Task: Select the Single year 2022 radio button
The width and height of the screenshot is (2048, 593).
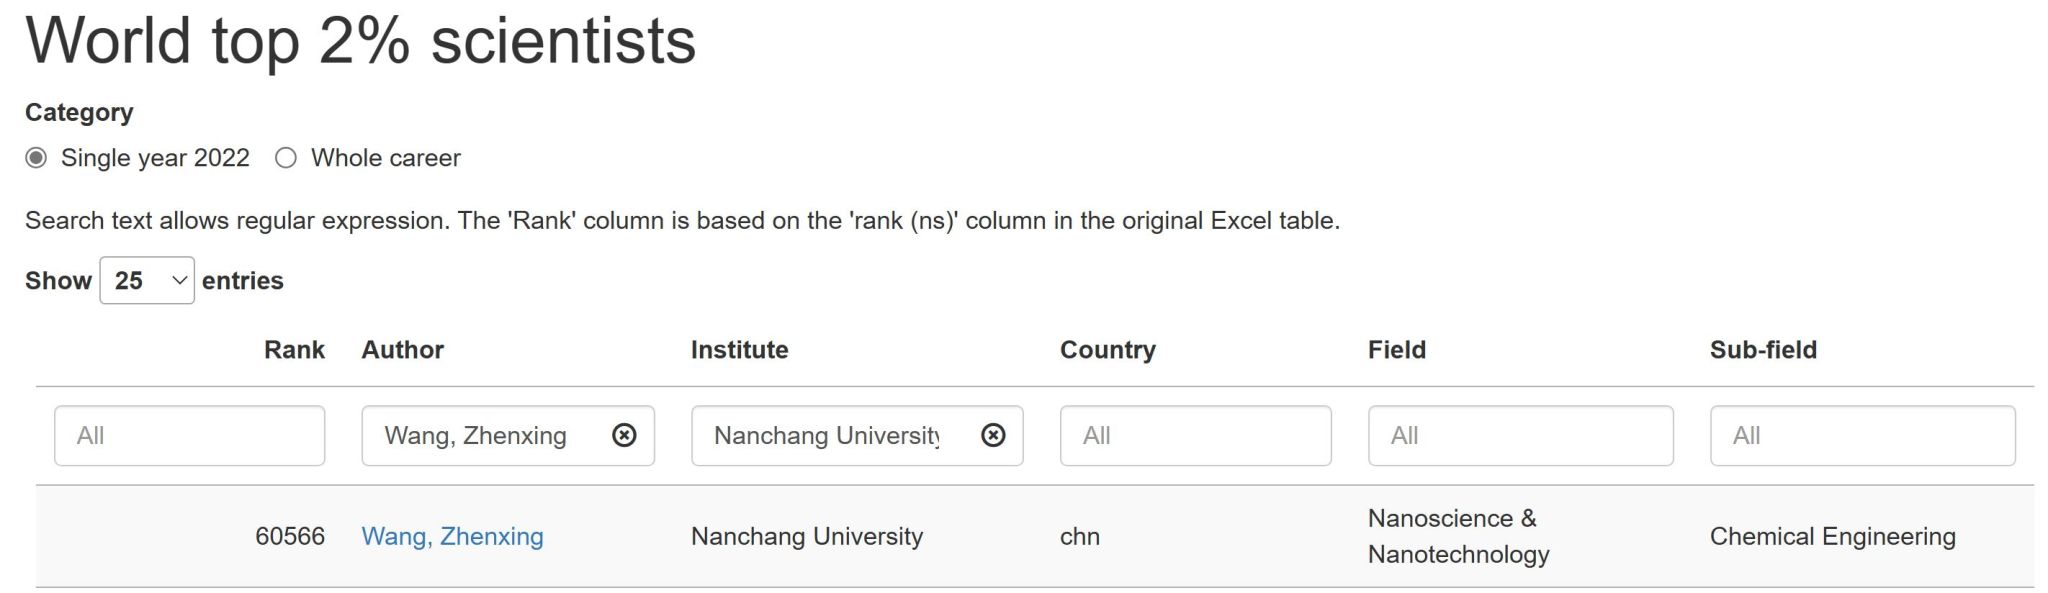Action: (37, 158)
